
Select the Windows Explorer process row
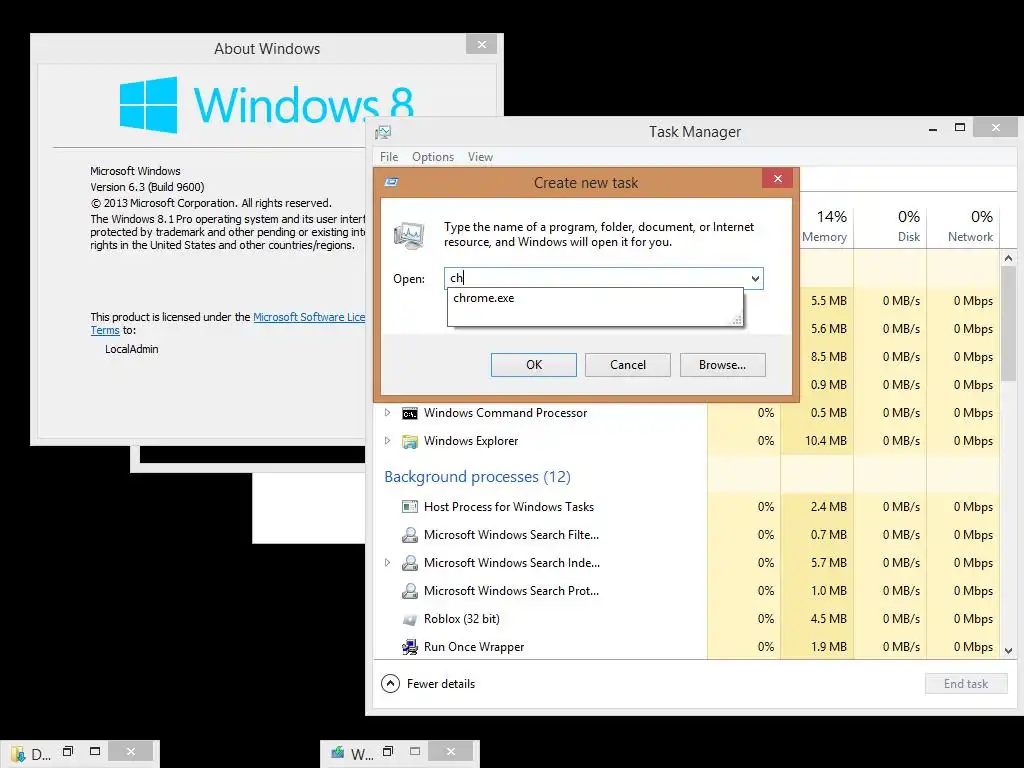(x=686, y=441)
